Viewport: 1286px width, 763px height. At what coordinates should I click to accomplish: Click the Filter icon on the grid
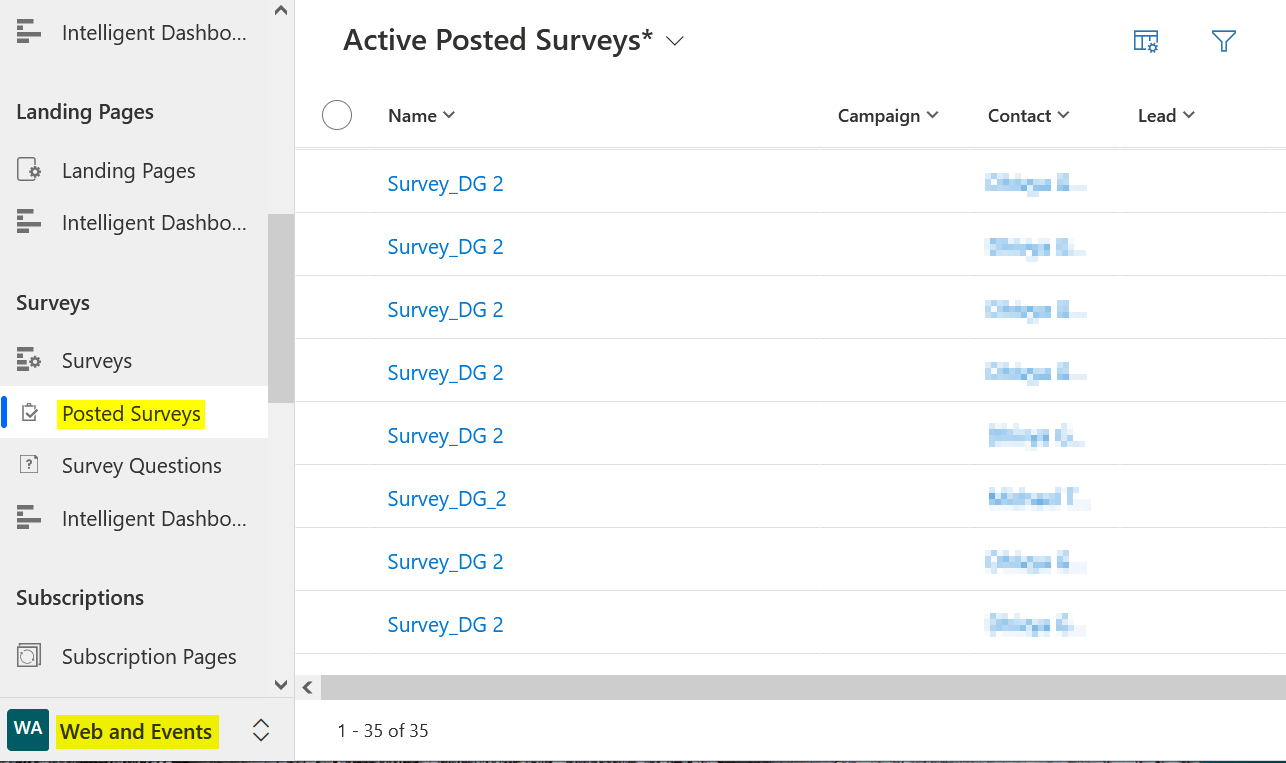pyautogui.click(x=1223, y=41)
